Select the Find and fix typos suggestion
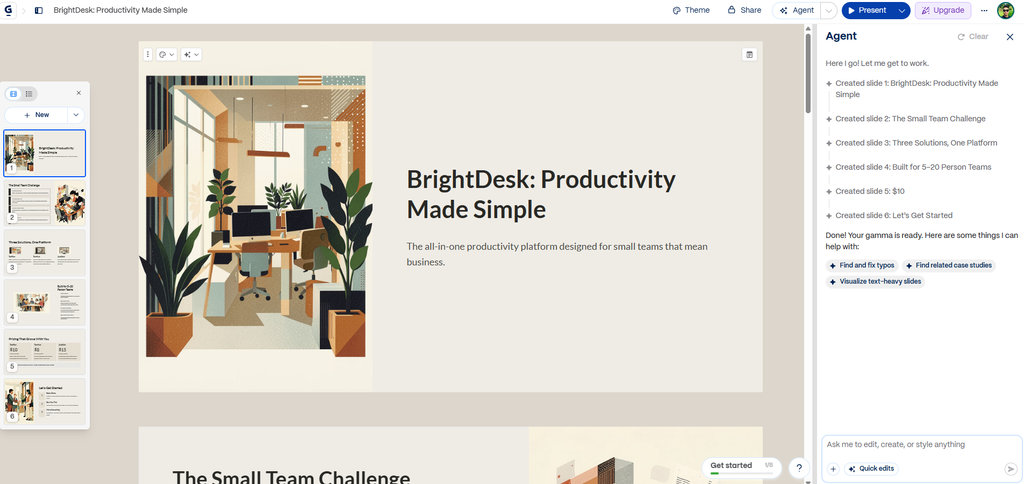The image size is (1024, 484). point(862,265)
